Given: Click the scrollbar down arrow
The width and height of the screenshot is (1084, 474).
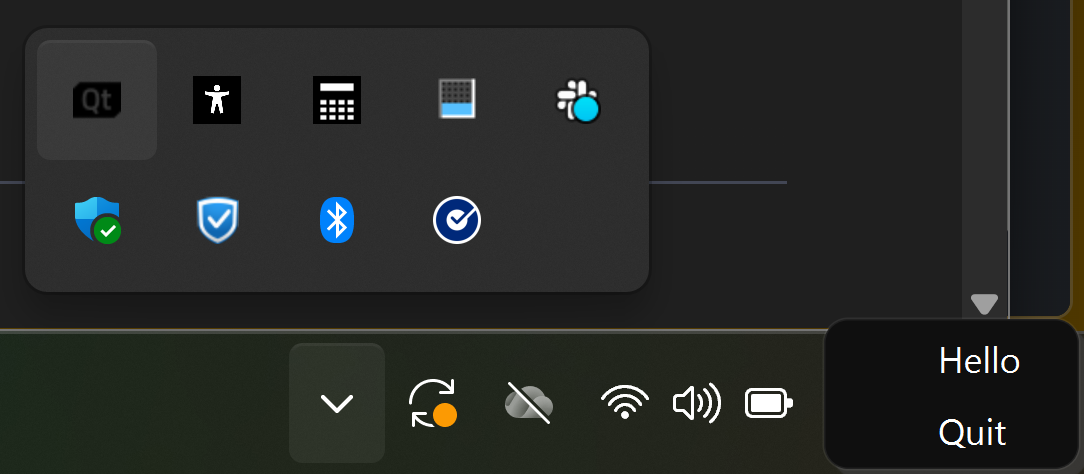Looking at the screenshot, I should 984,304.
